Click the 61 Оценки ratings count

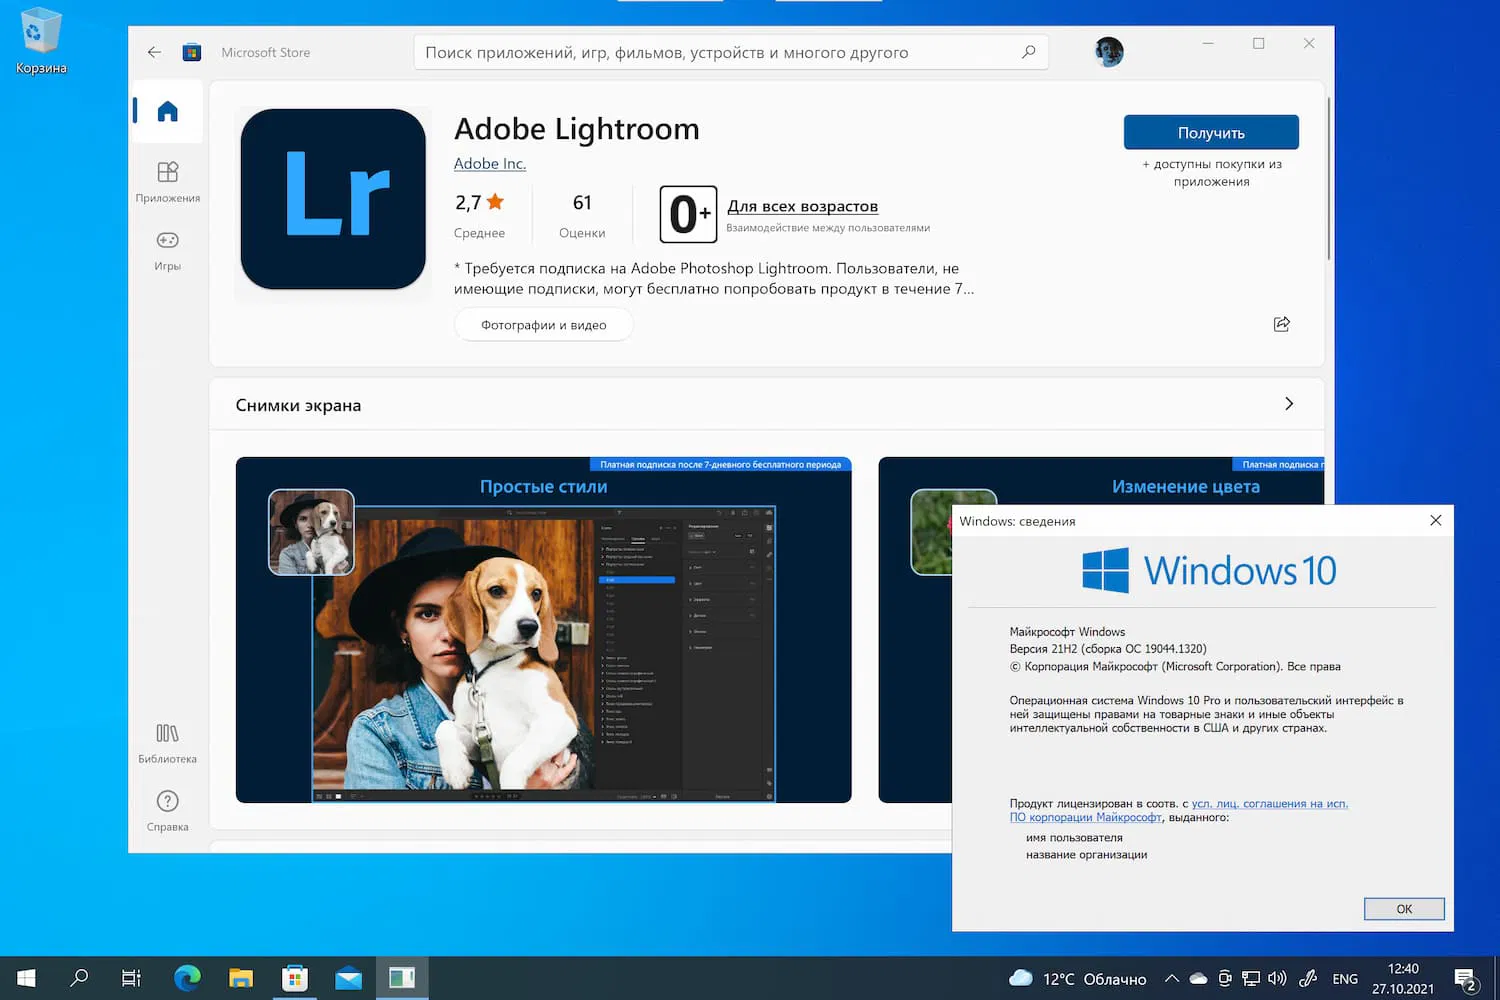582,215
